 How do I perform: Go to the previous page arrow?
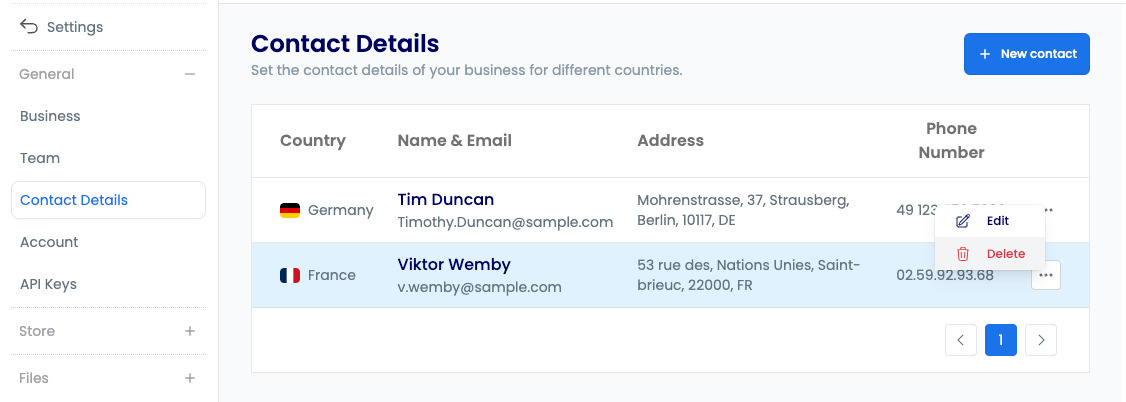coord(960,340)
